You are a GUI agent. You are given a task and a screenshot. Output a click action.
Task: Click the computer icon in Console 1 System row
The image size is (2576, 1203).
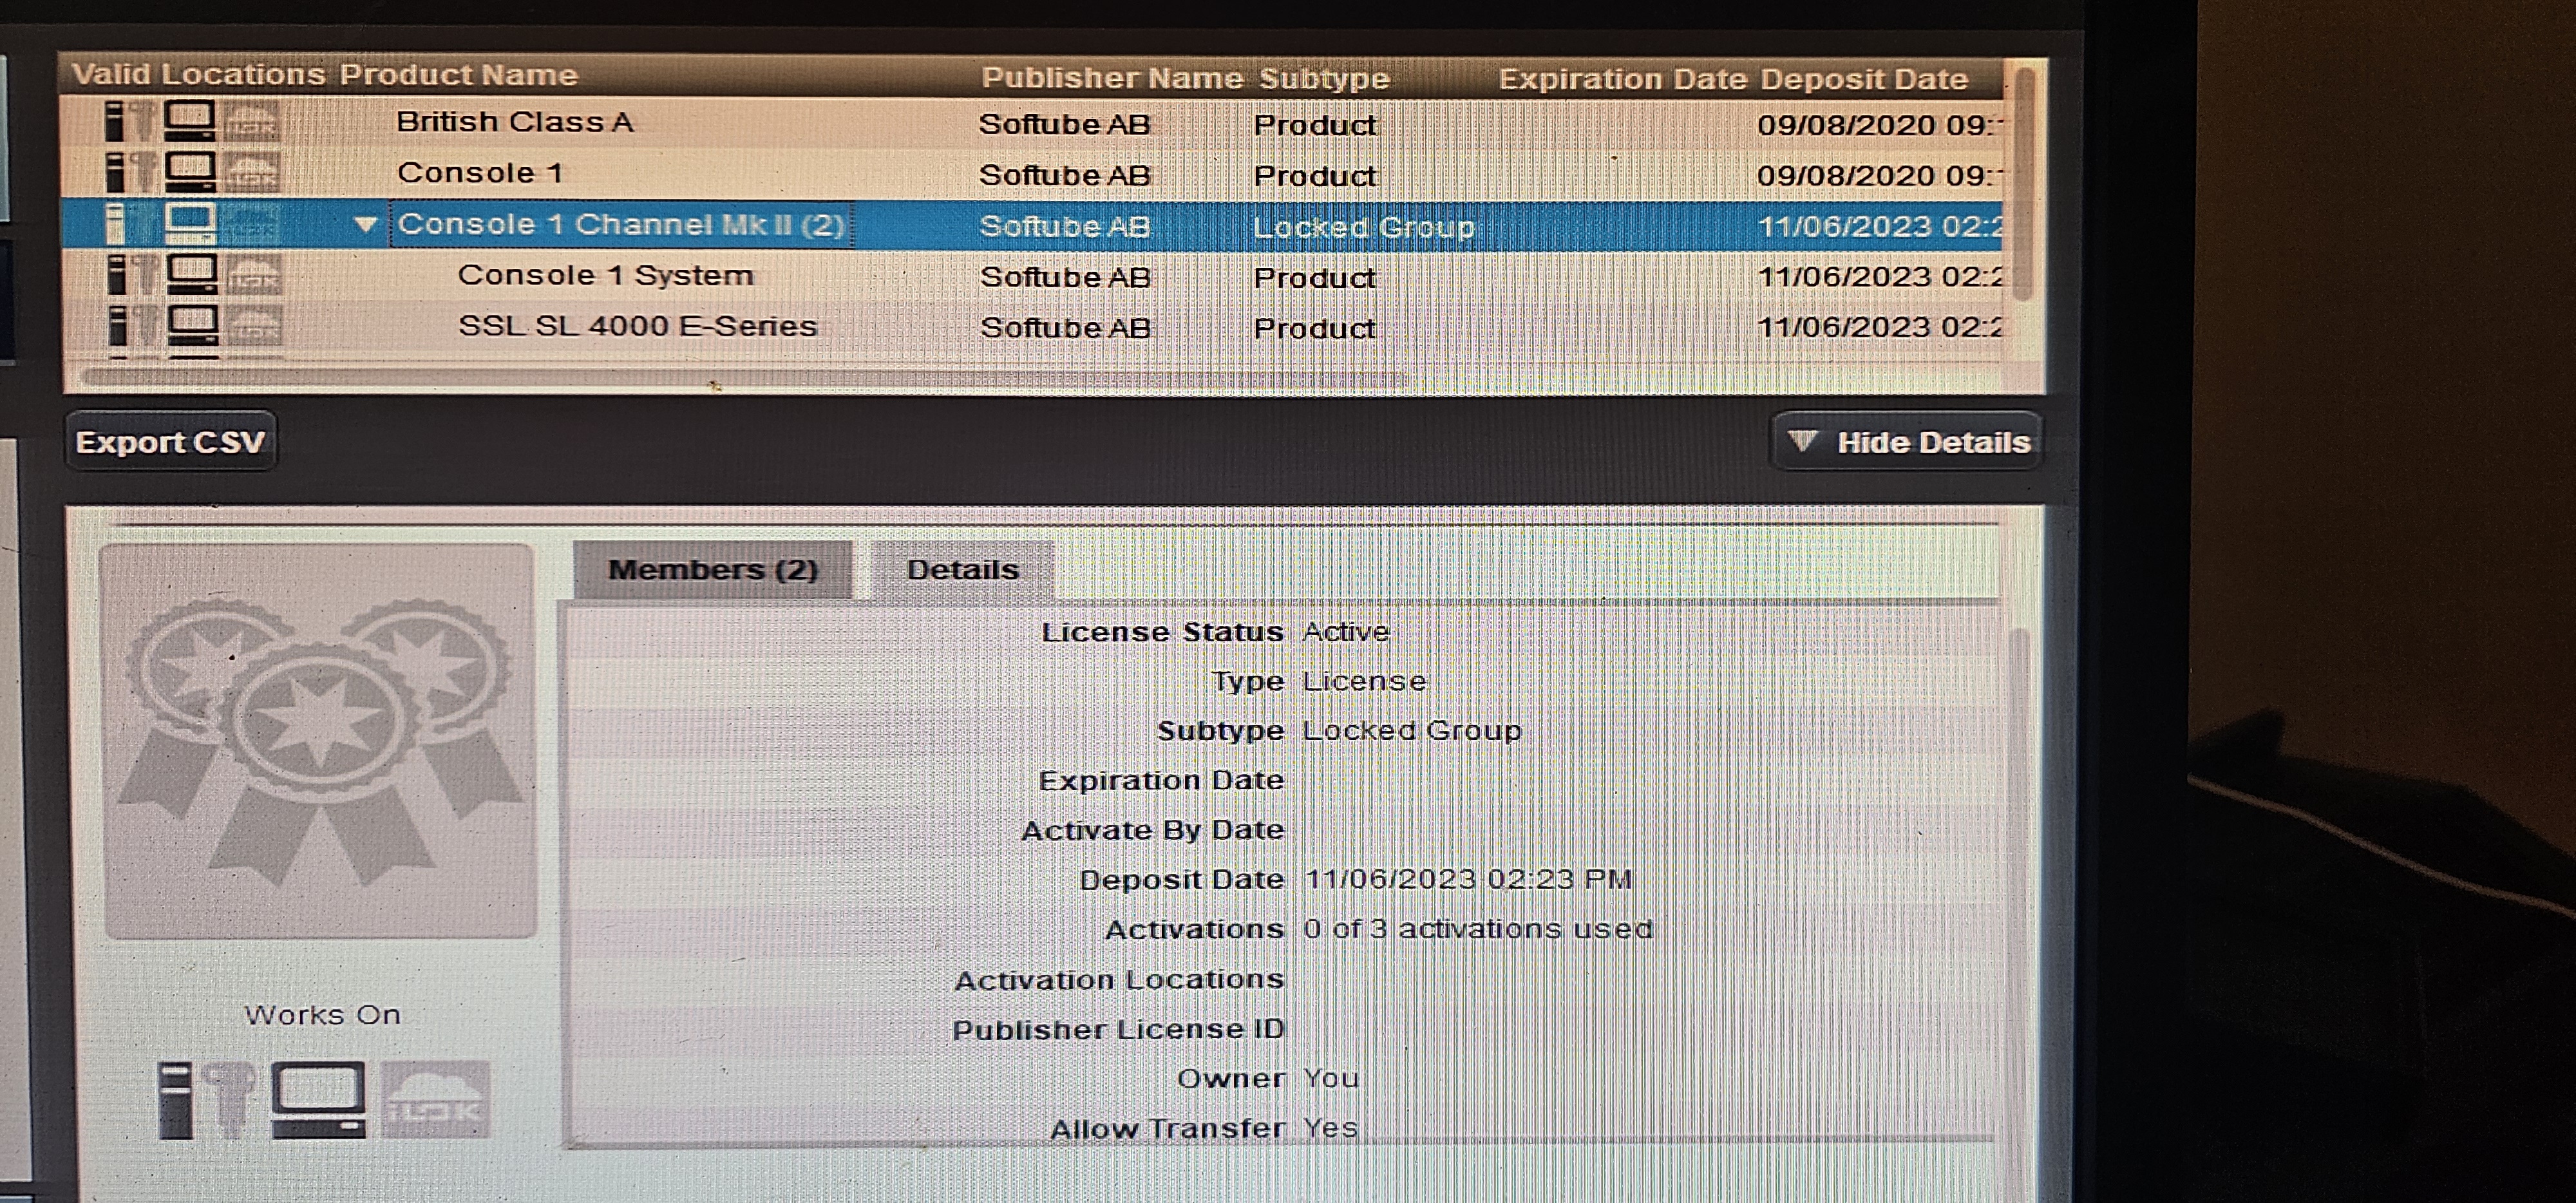[191, 275]
